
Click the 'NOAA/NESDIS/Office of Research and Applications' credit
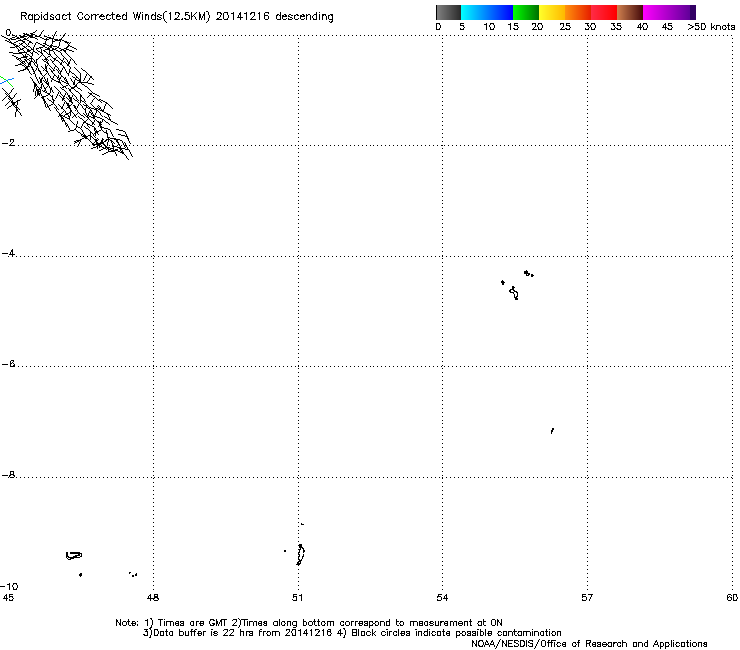coord(589,644)
